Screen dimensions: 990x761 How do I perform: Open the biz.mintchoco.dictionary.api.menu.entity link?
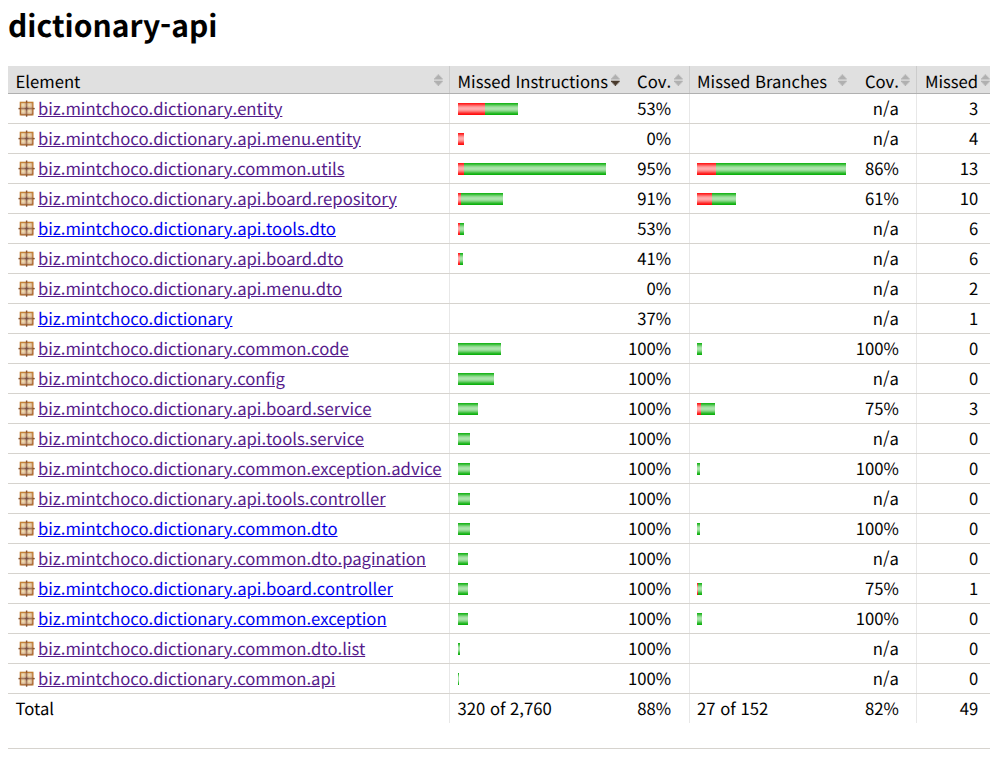point(200,139)
